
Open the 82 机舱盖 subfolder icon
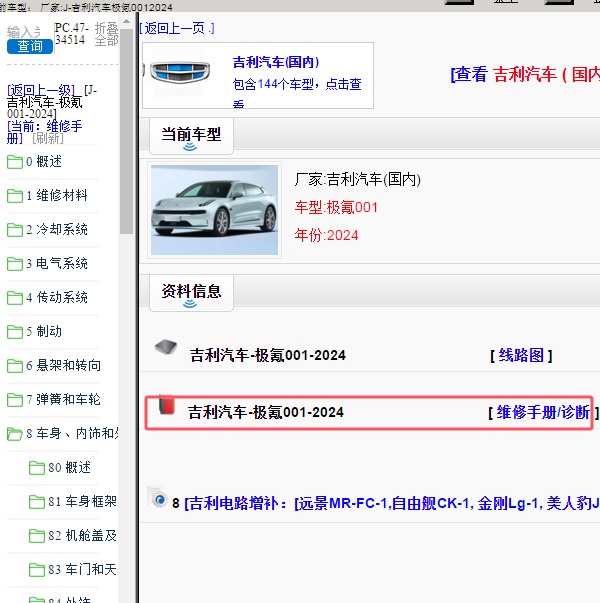click(x=37, y=536)
